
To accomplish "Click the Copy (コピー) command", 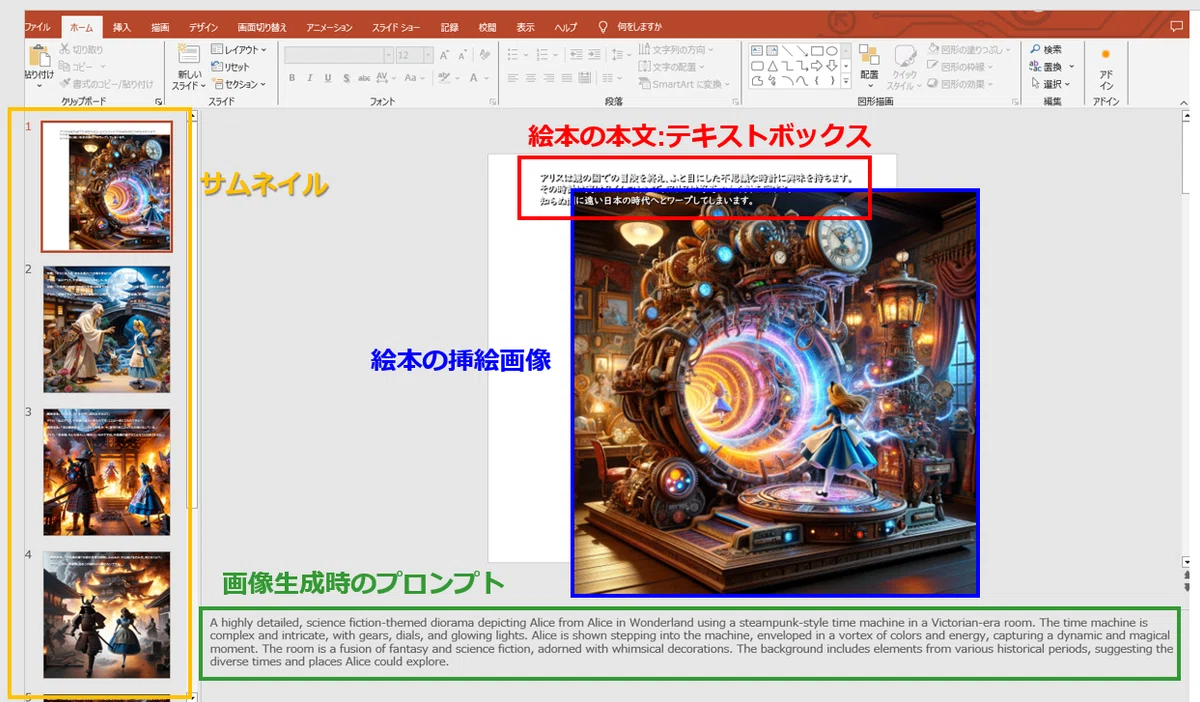I will (82, 66).
